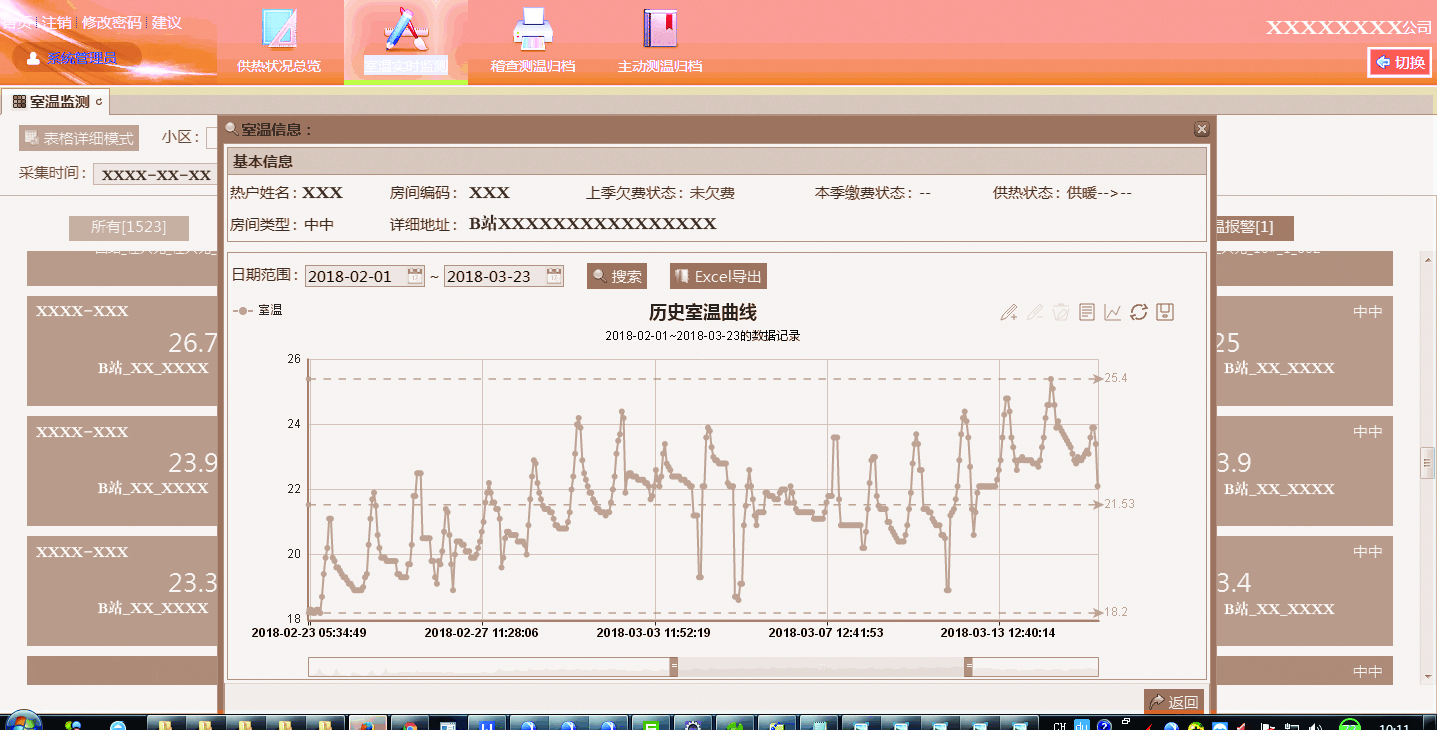1437x730 pixels.
Task: Open start date calendar picker
Action: [x=415, y=277]
